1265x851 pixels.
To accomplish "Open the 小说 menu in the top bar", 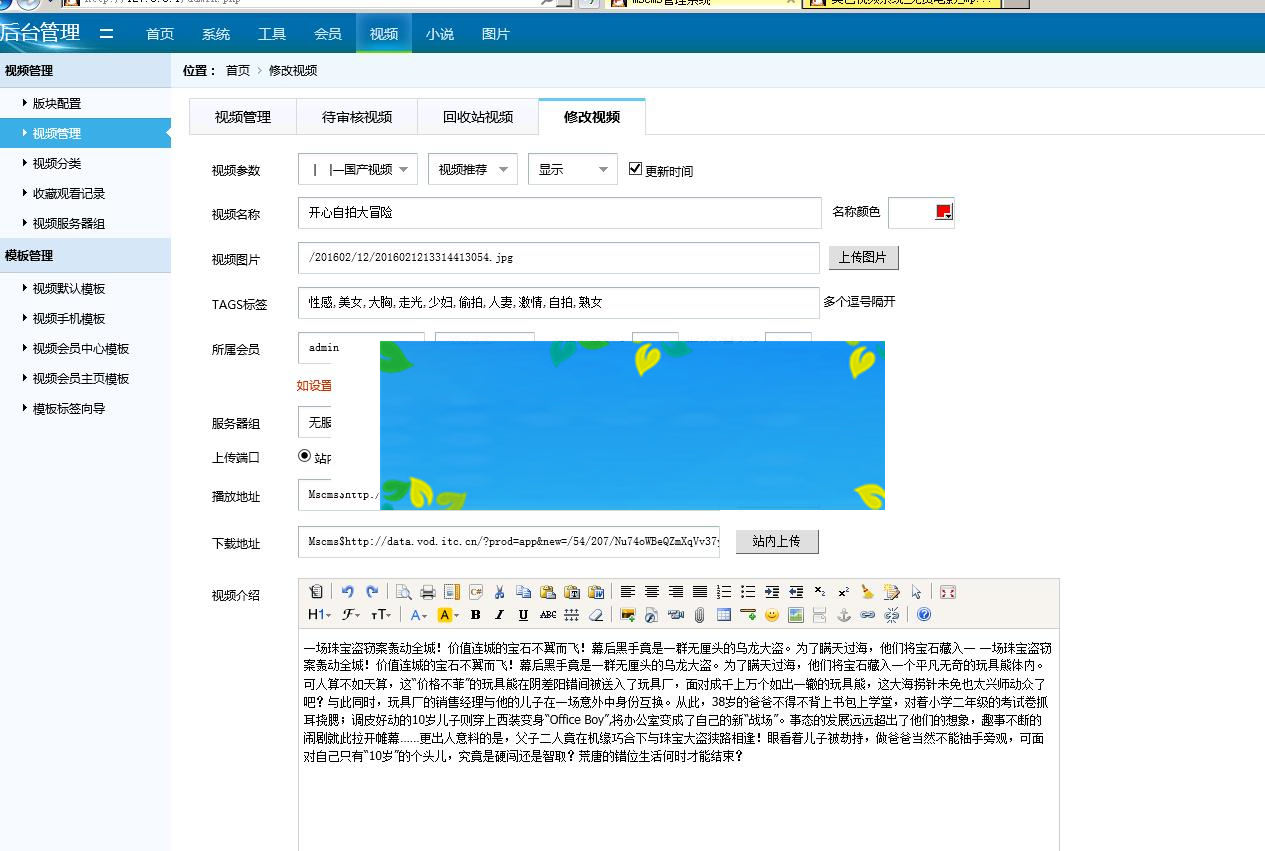I will click(440, 33).
